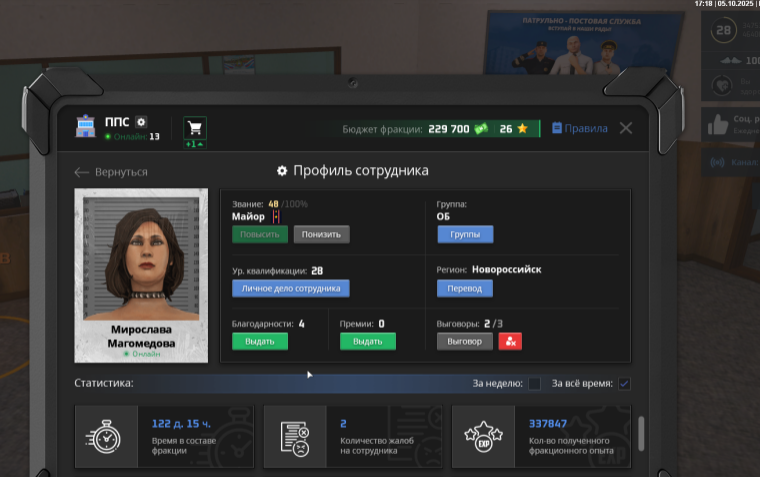Click the red dismiss employee icon
The image size is (760, 477).
(509, 341)
